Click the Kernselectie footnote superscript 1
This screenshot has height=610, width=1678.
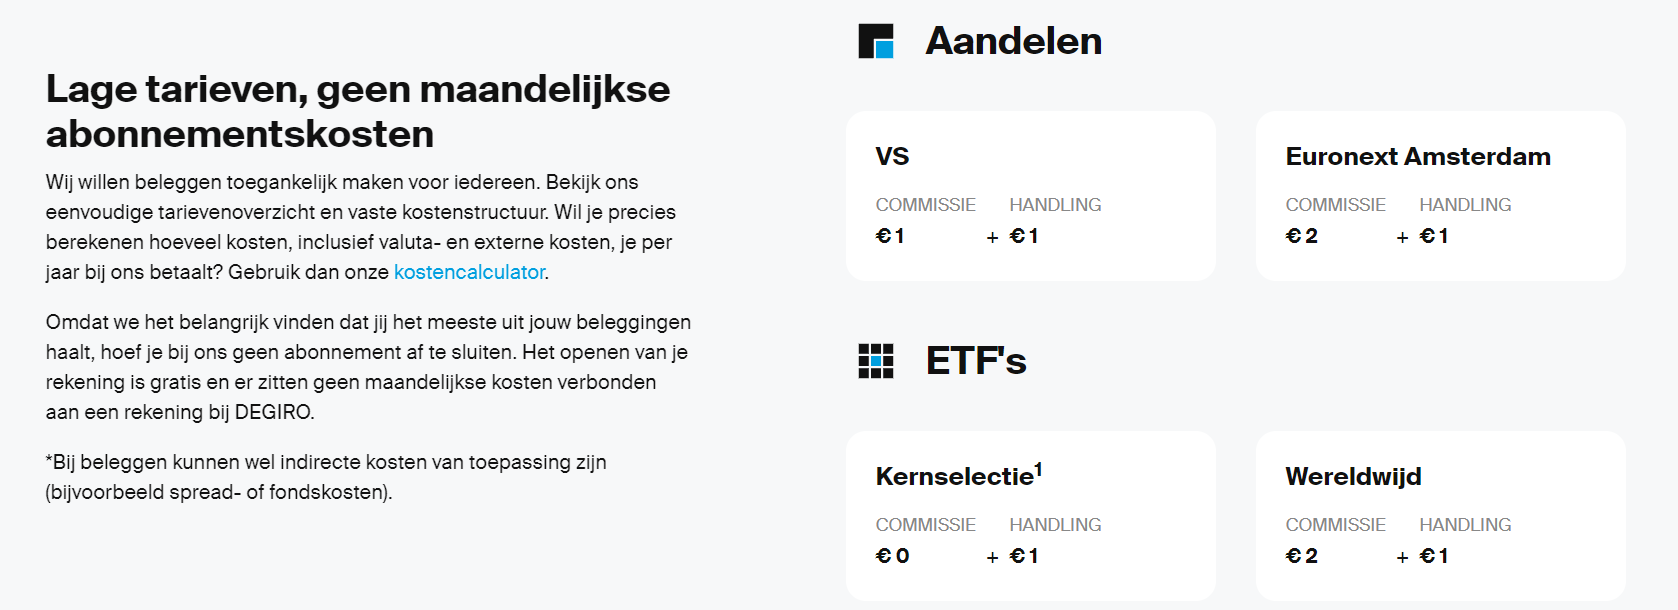(x=1038, y=468)
